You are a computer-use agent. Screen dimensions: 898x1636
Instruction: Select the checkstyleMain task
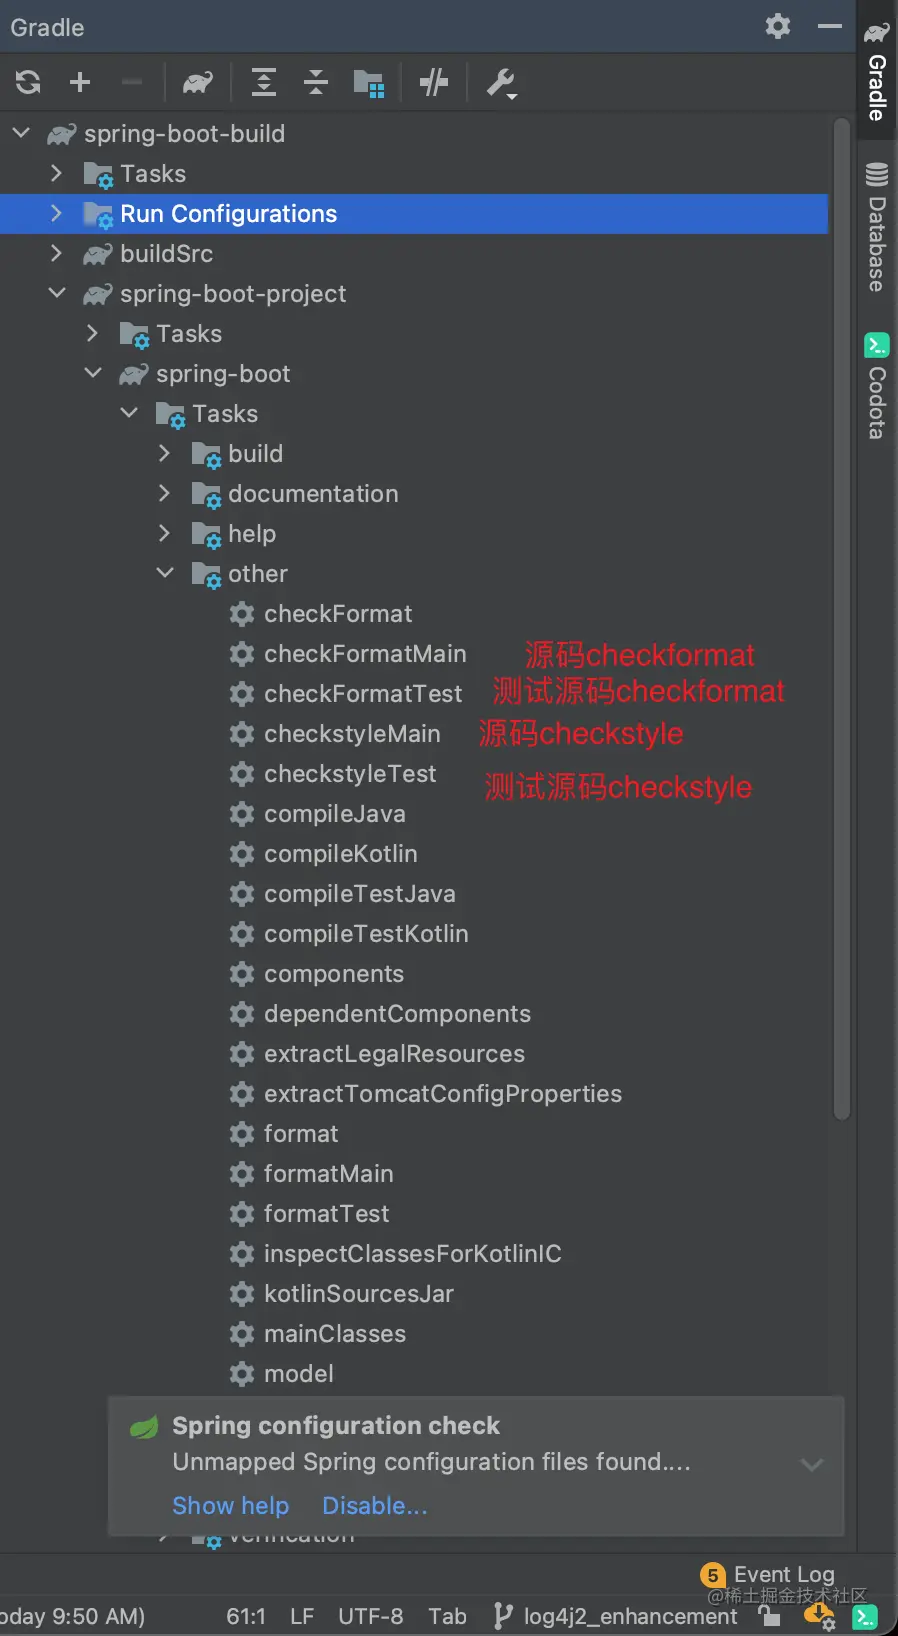click(352, 733)
